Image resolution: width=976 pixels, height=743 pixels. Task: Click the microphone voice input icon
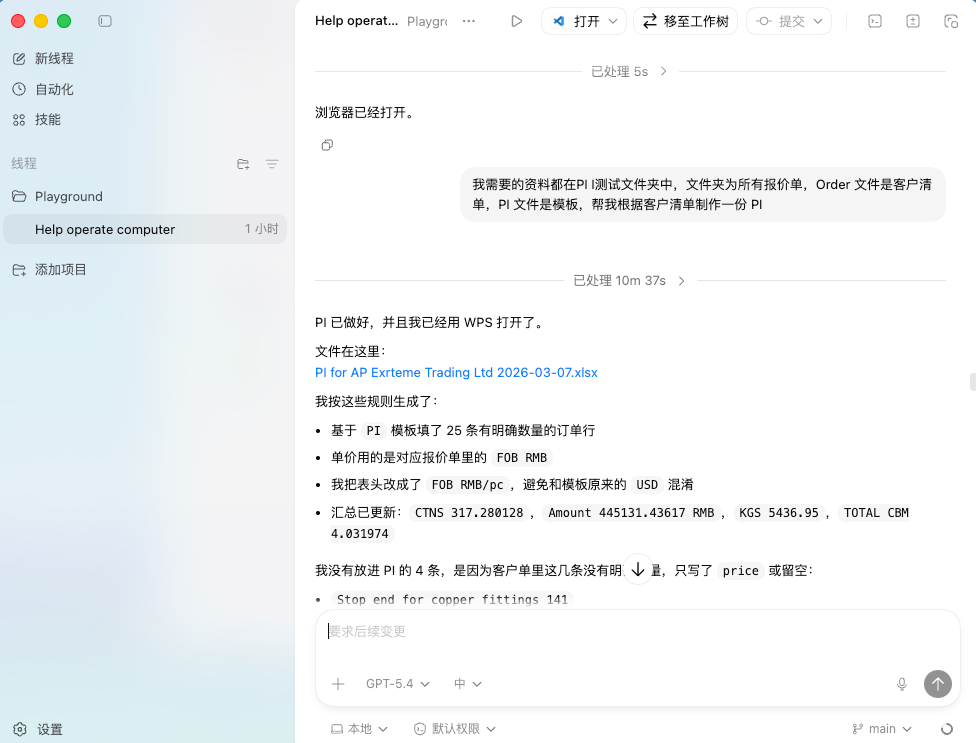click(902, 684)
